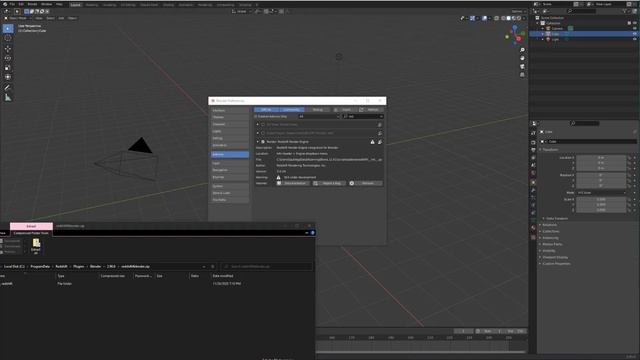Click the Location X value field
Viewport: 640px width, 360px height.
click(x=601, y=158)
